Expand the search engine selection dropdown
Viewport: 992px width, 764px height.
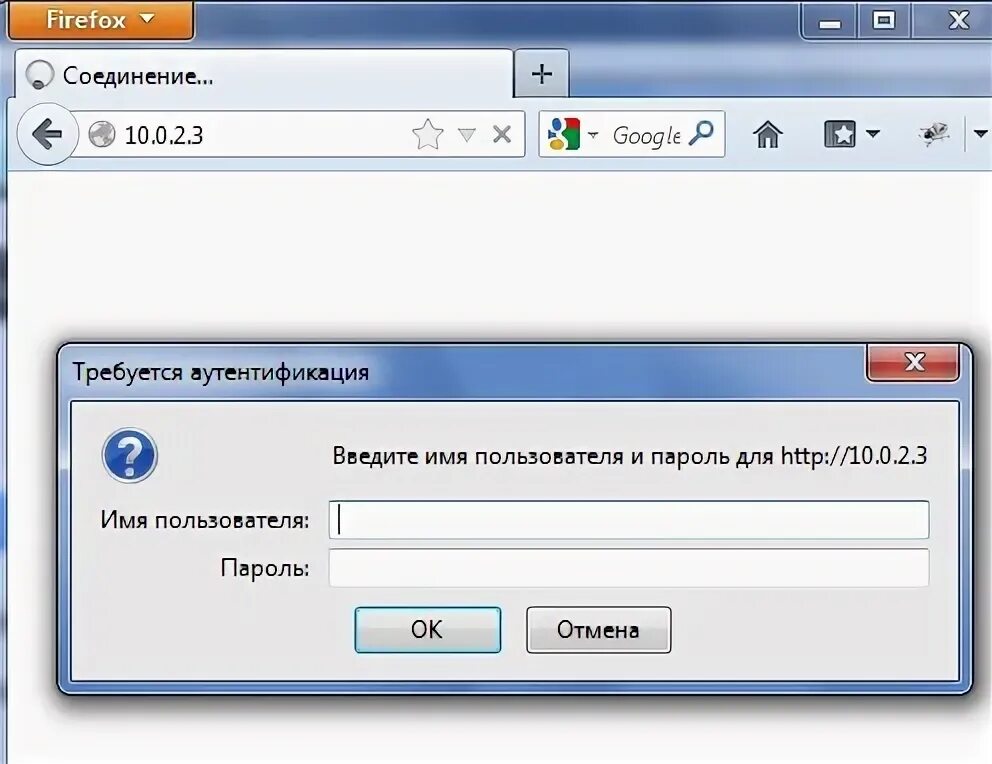point(593,134)
